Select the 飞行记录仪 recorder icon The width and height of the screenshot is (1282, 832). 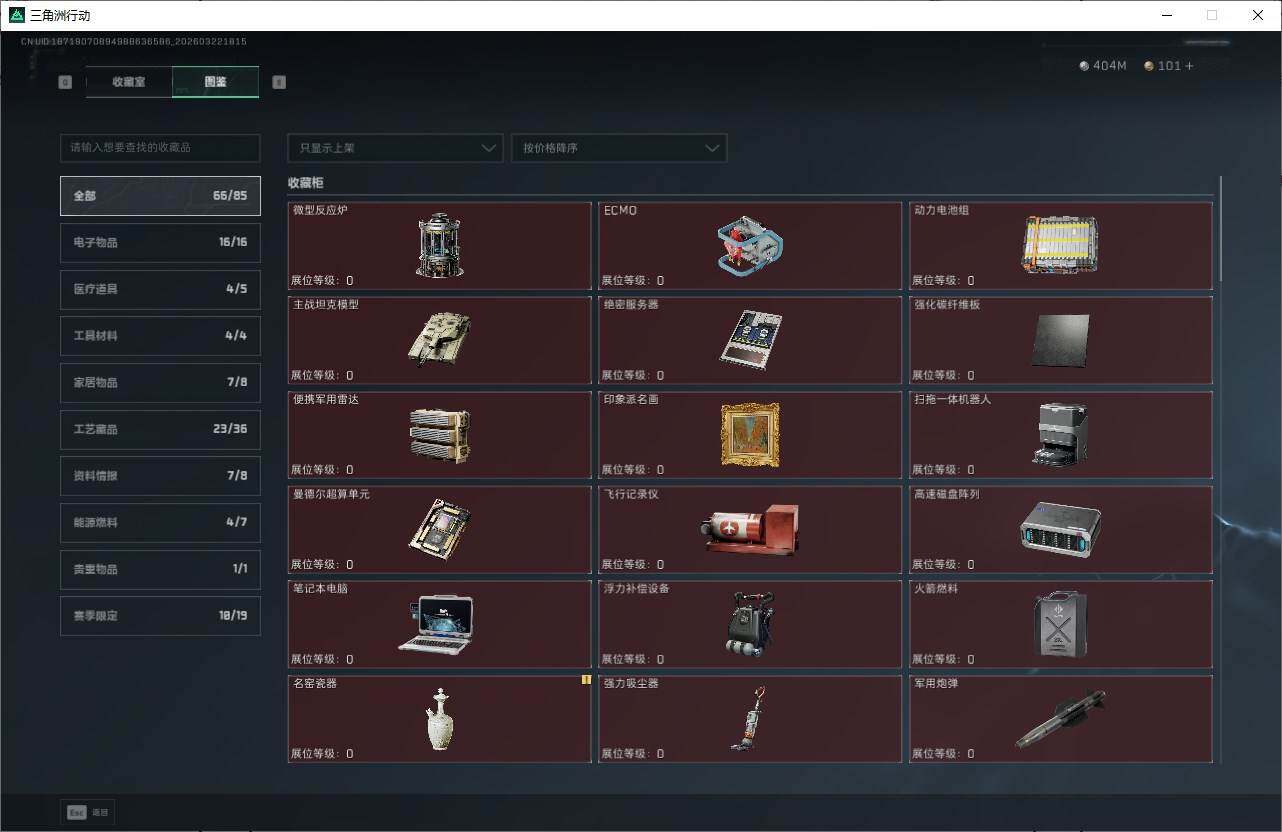(x=750, y=529)
